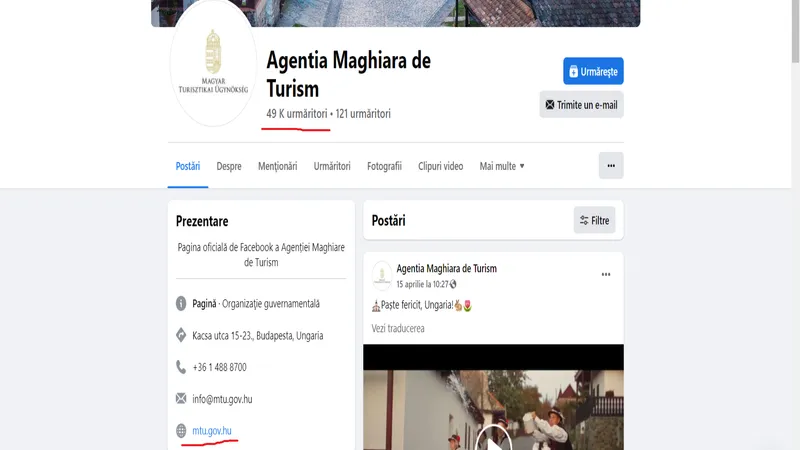The height and width of the screenshot is (450, 800).
Task: Expand the Mai multe dropdown
Action: tap(502, 166)
